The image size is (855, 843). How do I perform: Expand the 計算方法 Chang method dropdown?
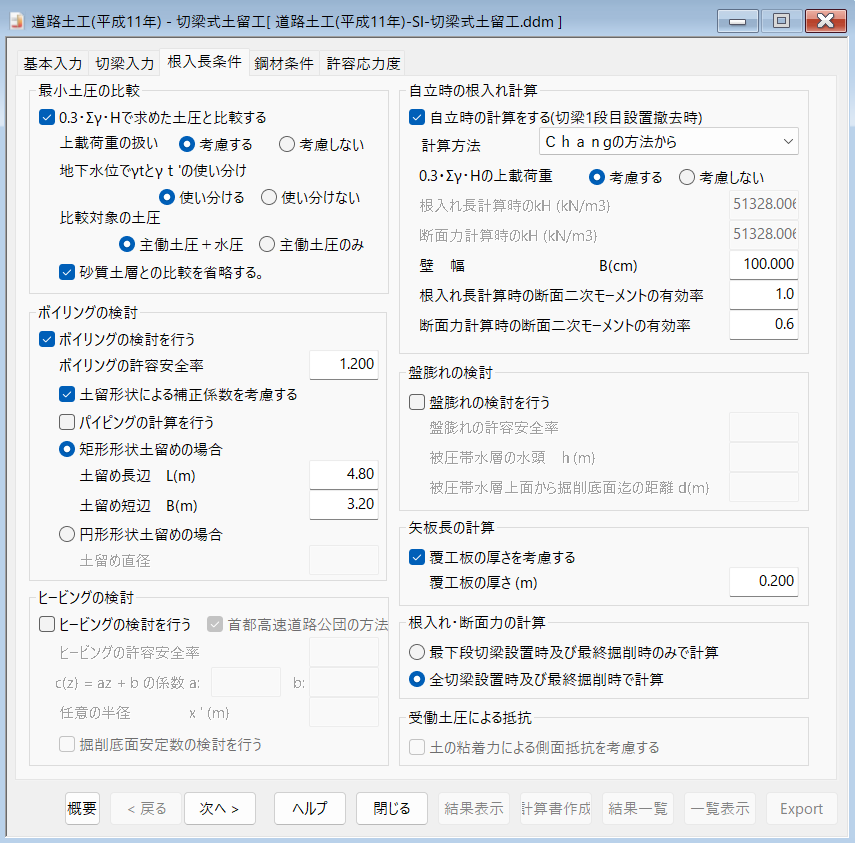pyautogui.click(x=668, y=142)
